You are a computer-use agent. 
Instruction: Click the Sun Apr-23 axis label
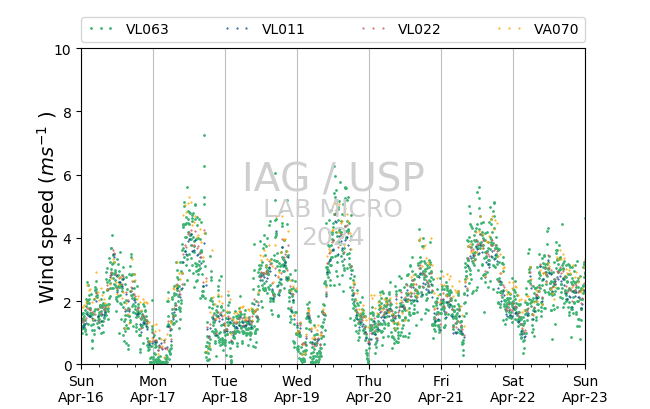(x=585, y=389)
